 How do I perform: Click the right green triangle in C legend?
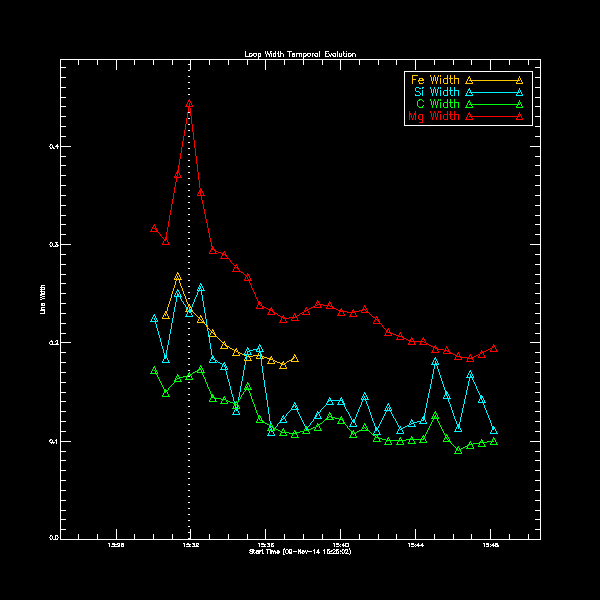coord(519,105)
